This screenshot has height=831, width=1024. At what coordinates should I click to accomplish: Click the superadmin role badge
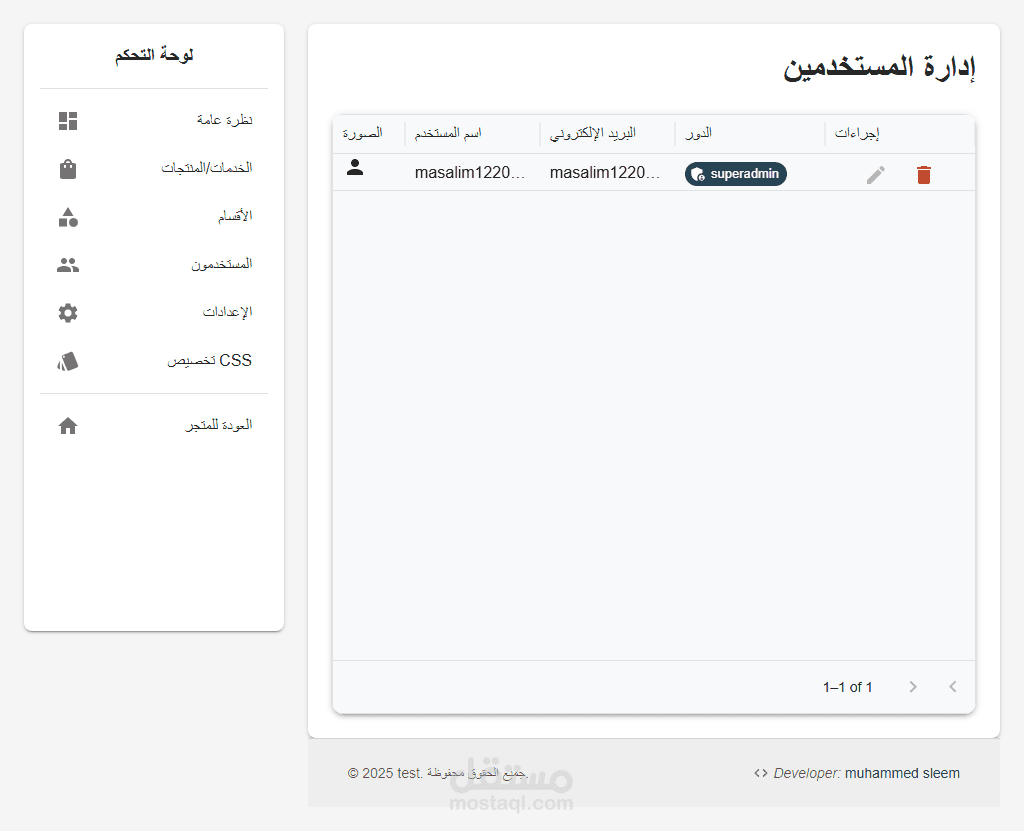tap(735, 174)
